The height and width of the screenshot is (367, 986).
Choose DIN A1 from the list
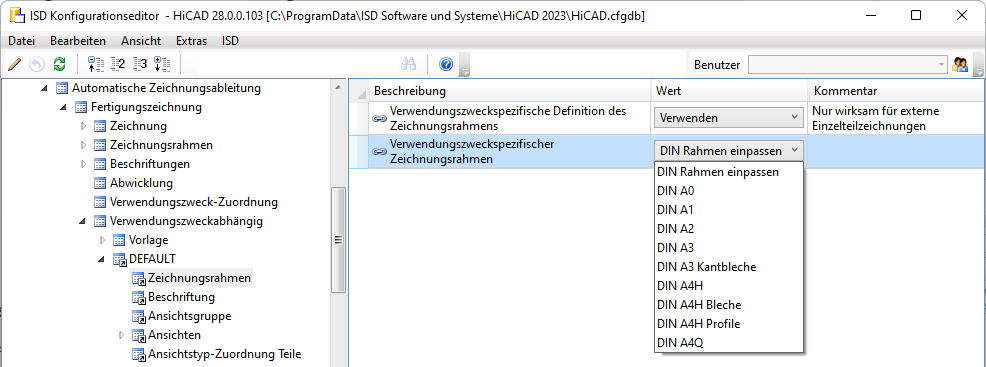729,209
